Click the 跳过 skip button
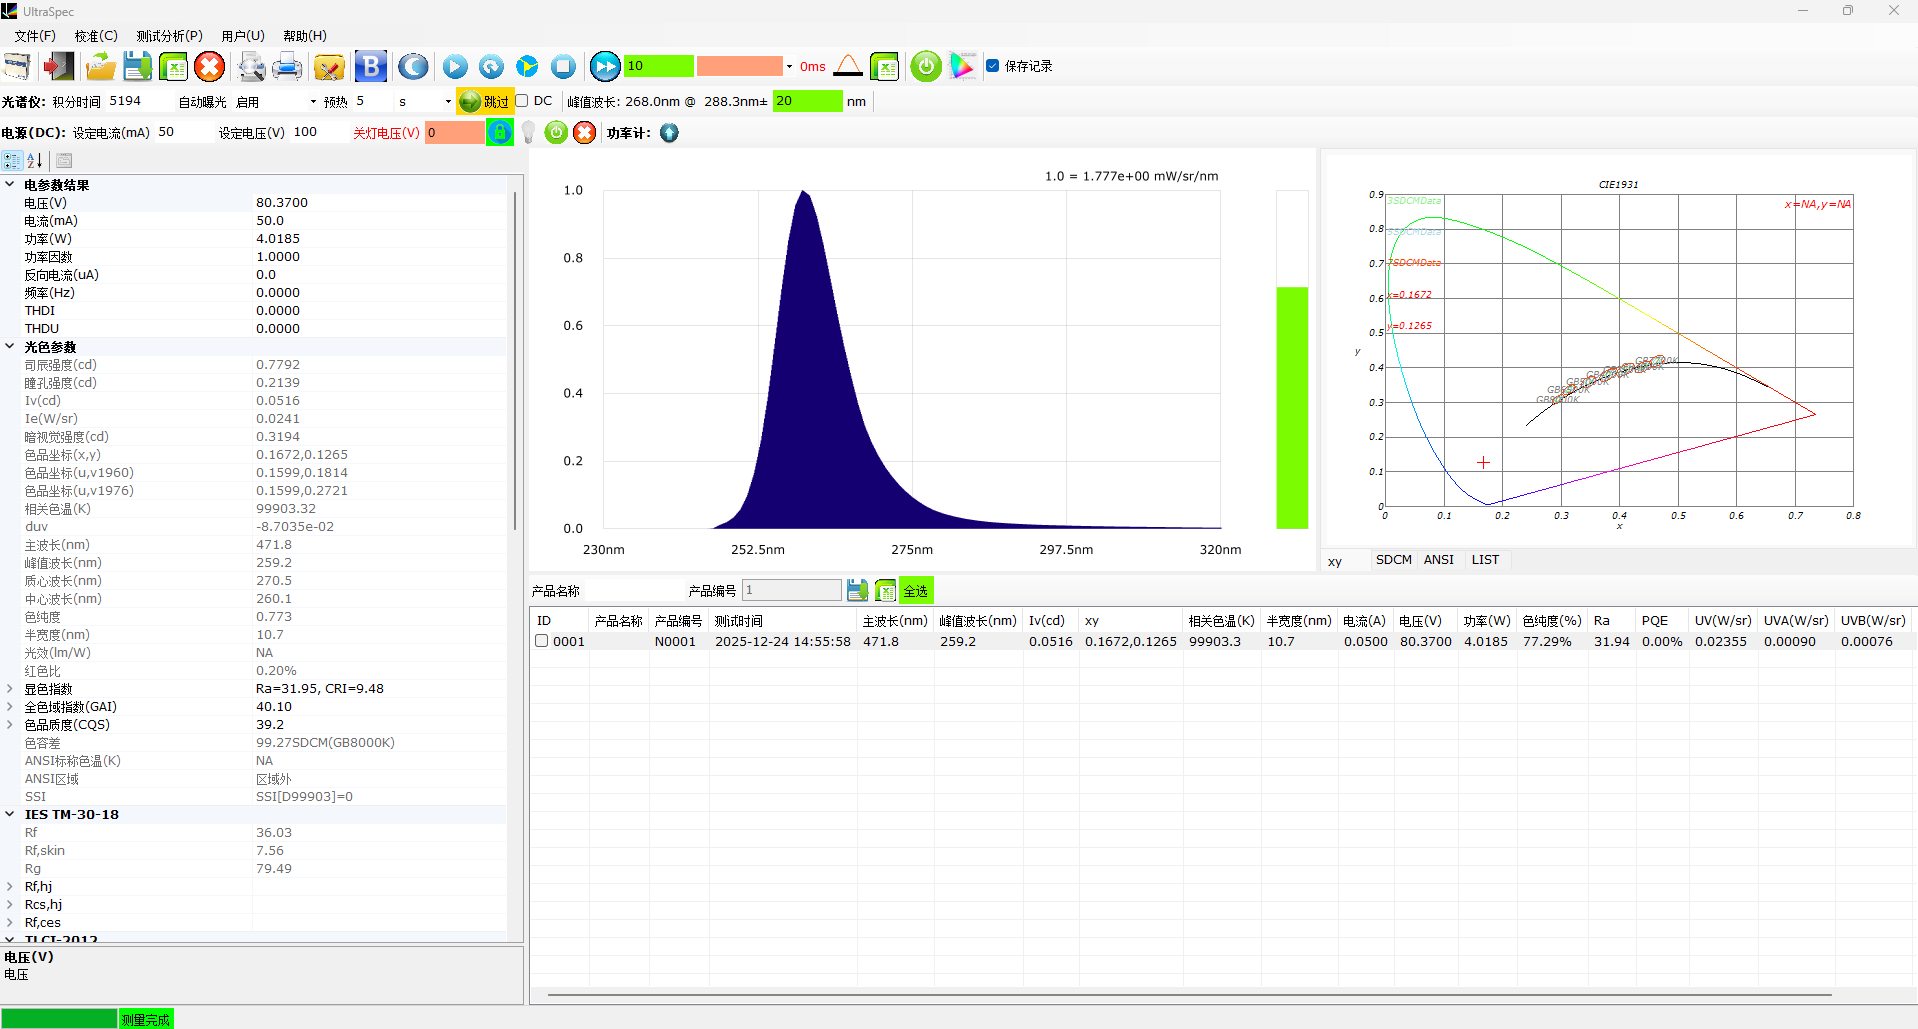Image resolution: width=1918 pixels, height=1029 pixels. point(485,102)
